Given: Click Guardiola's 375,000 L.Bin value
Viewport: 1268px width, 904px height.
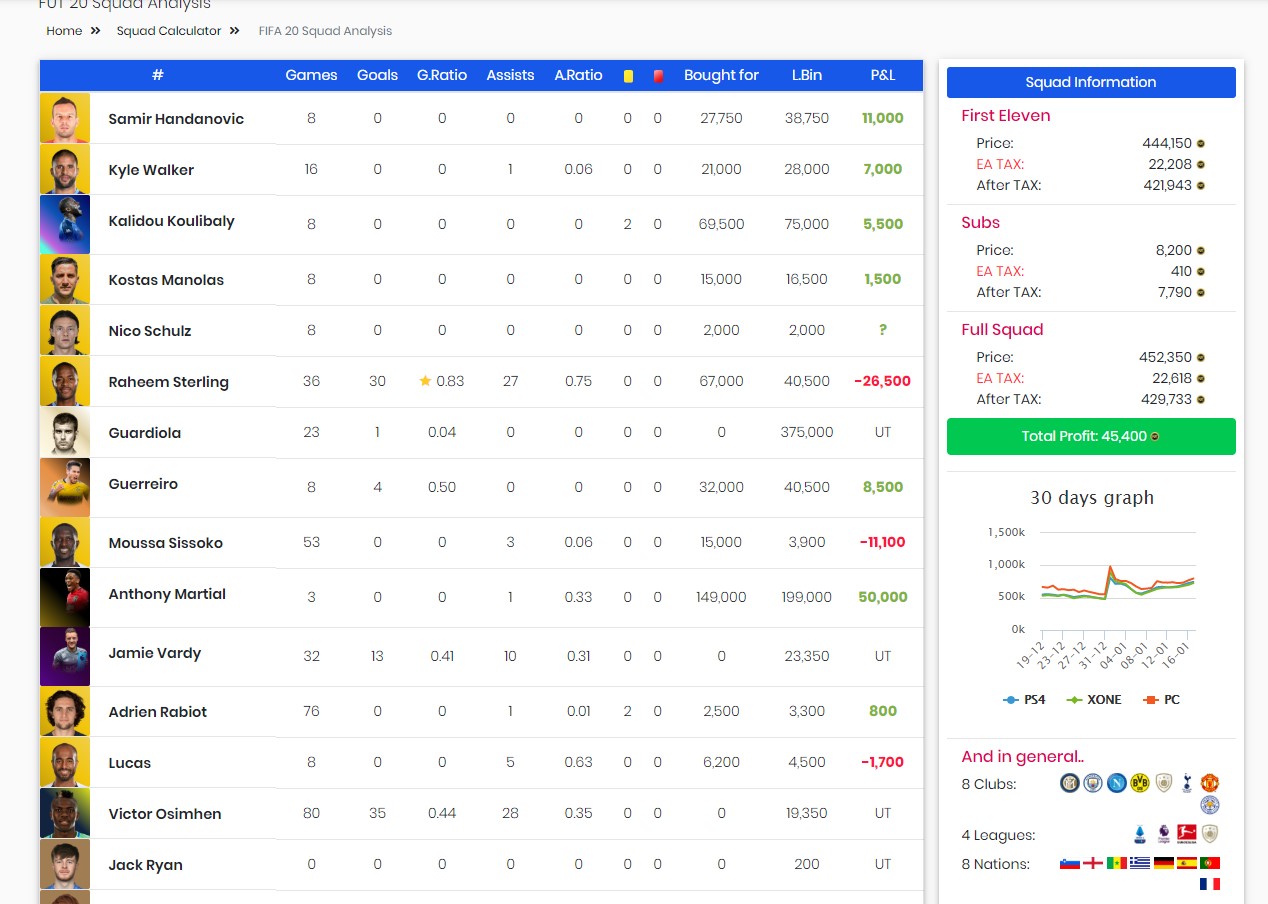Looking at the screenshot, I should click(807, 432).
